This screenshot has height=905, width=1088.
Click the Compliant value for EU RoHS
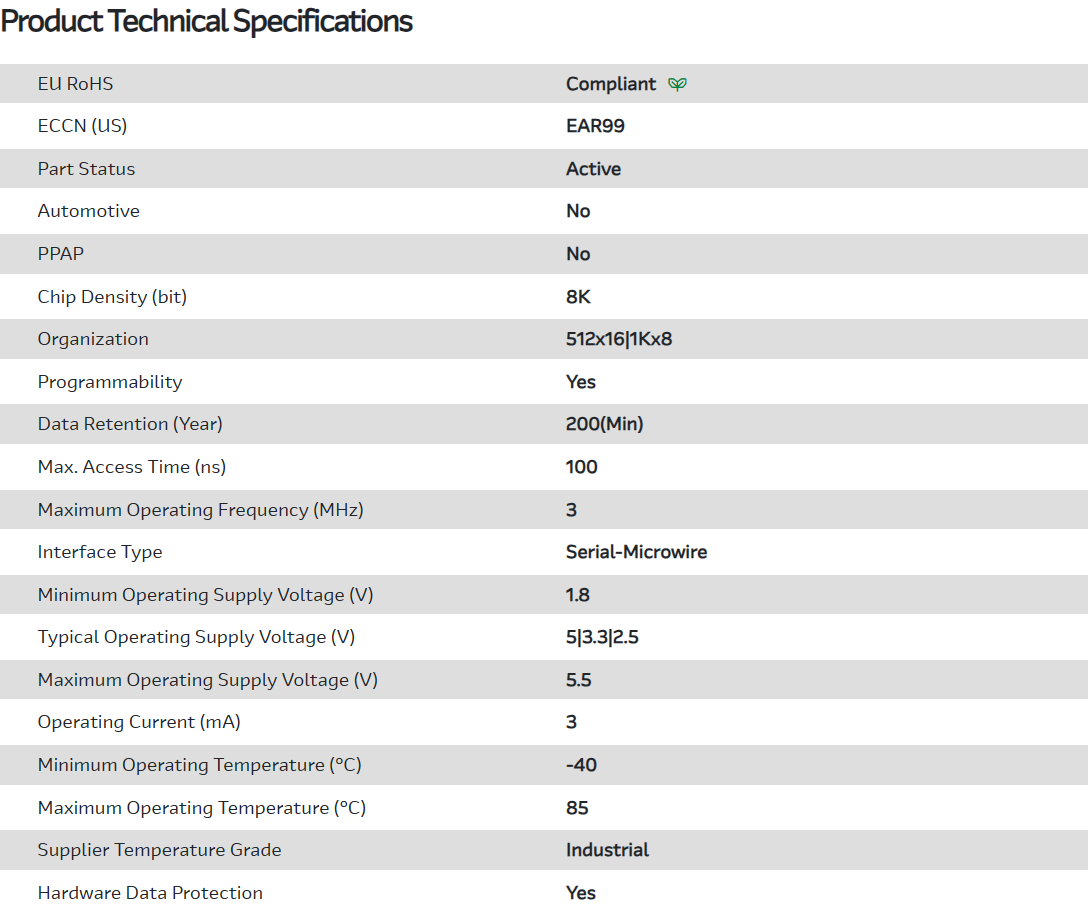[x=611, y=84]
